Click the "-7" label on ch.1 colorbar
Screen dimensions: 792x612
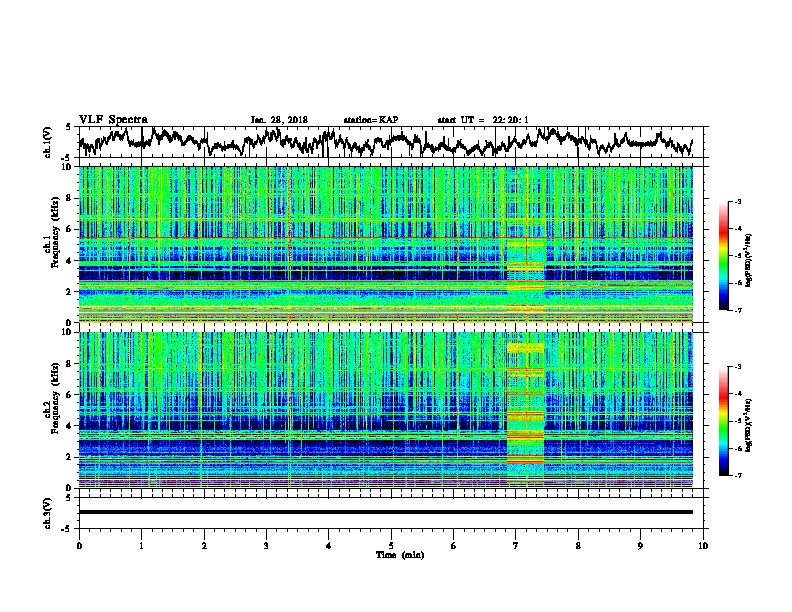[738, 310]
